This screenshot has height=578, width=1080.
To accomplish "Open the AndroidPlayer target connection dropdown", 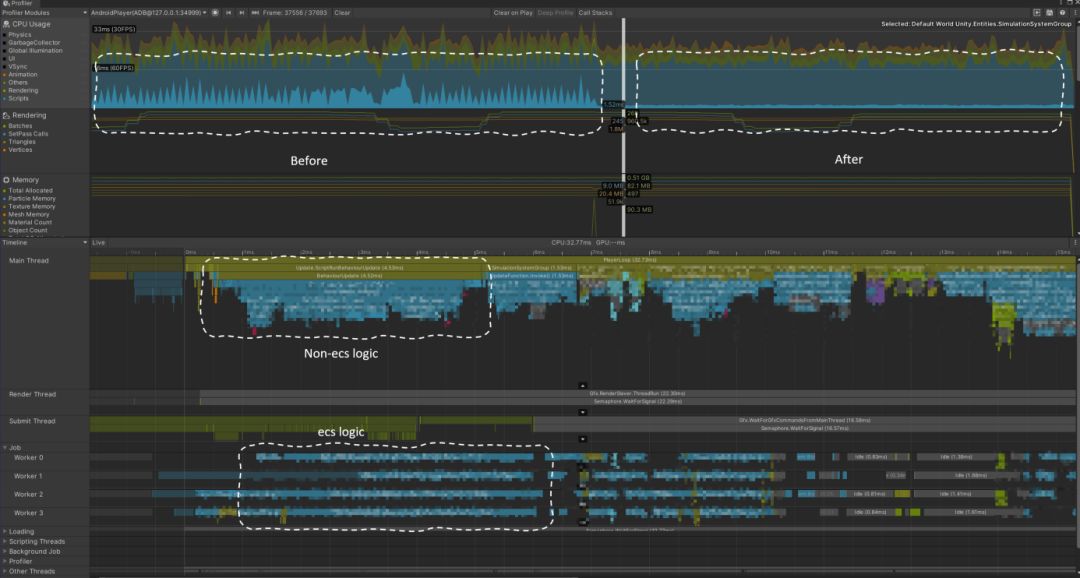I will coord(149,12).
